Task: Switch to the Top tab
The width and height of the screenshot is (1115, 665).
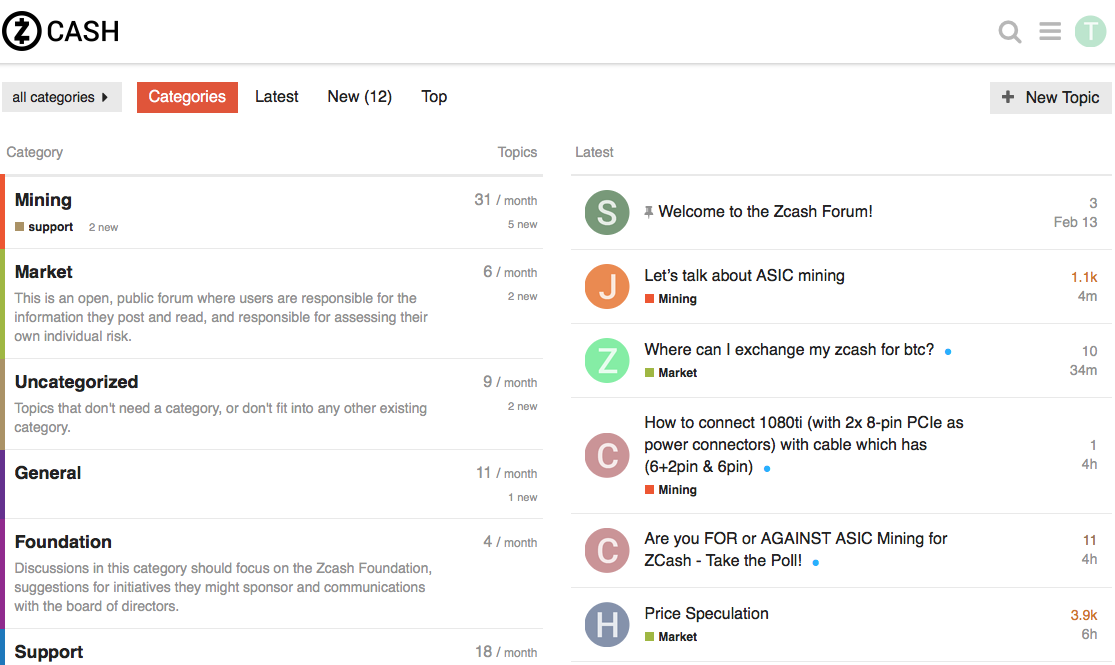Action: tap(434, 97)
